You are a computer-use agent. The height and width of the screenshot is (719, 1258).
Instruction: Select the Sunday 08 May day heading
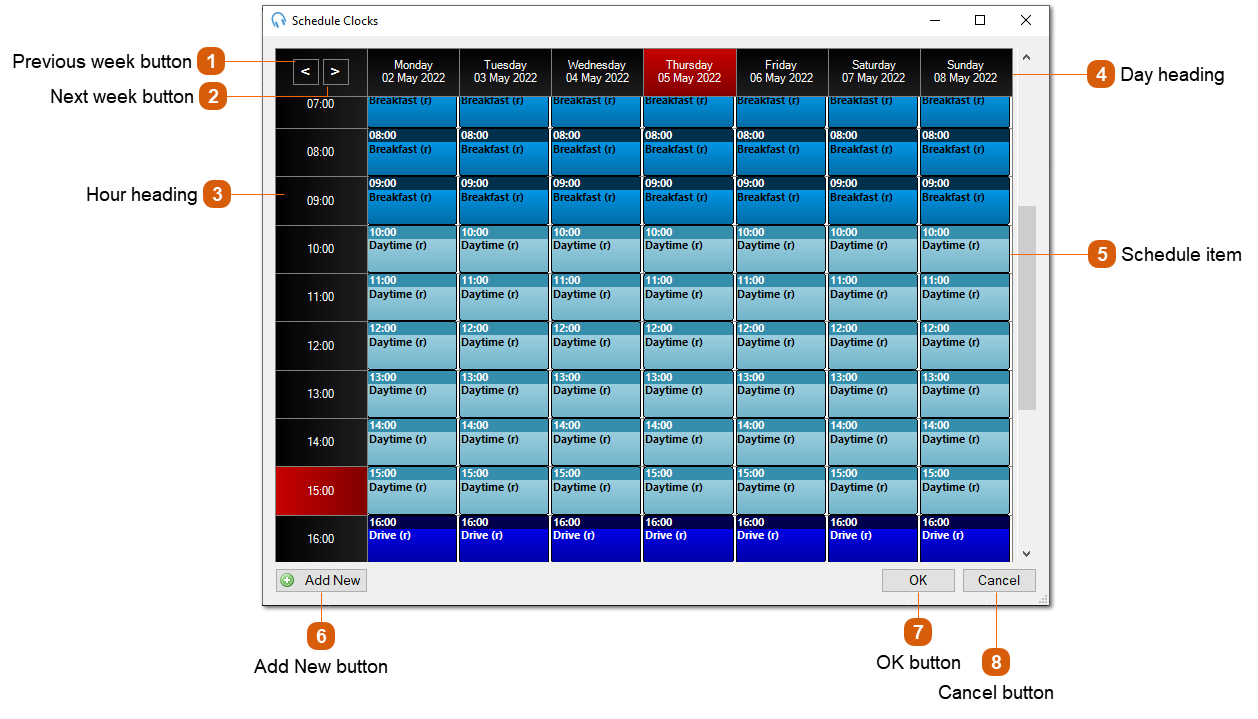point(965,71)
